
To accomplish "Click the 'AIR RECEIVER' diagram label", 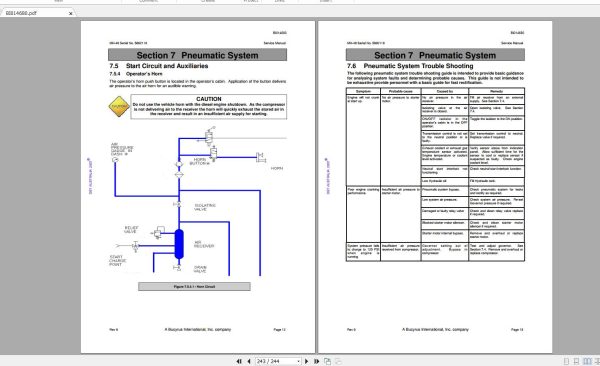I will [x=204, y=244].
